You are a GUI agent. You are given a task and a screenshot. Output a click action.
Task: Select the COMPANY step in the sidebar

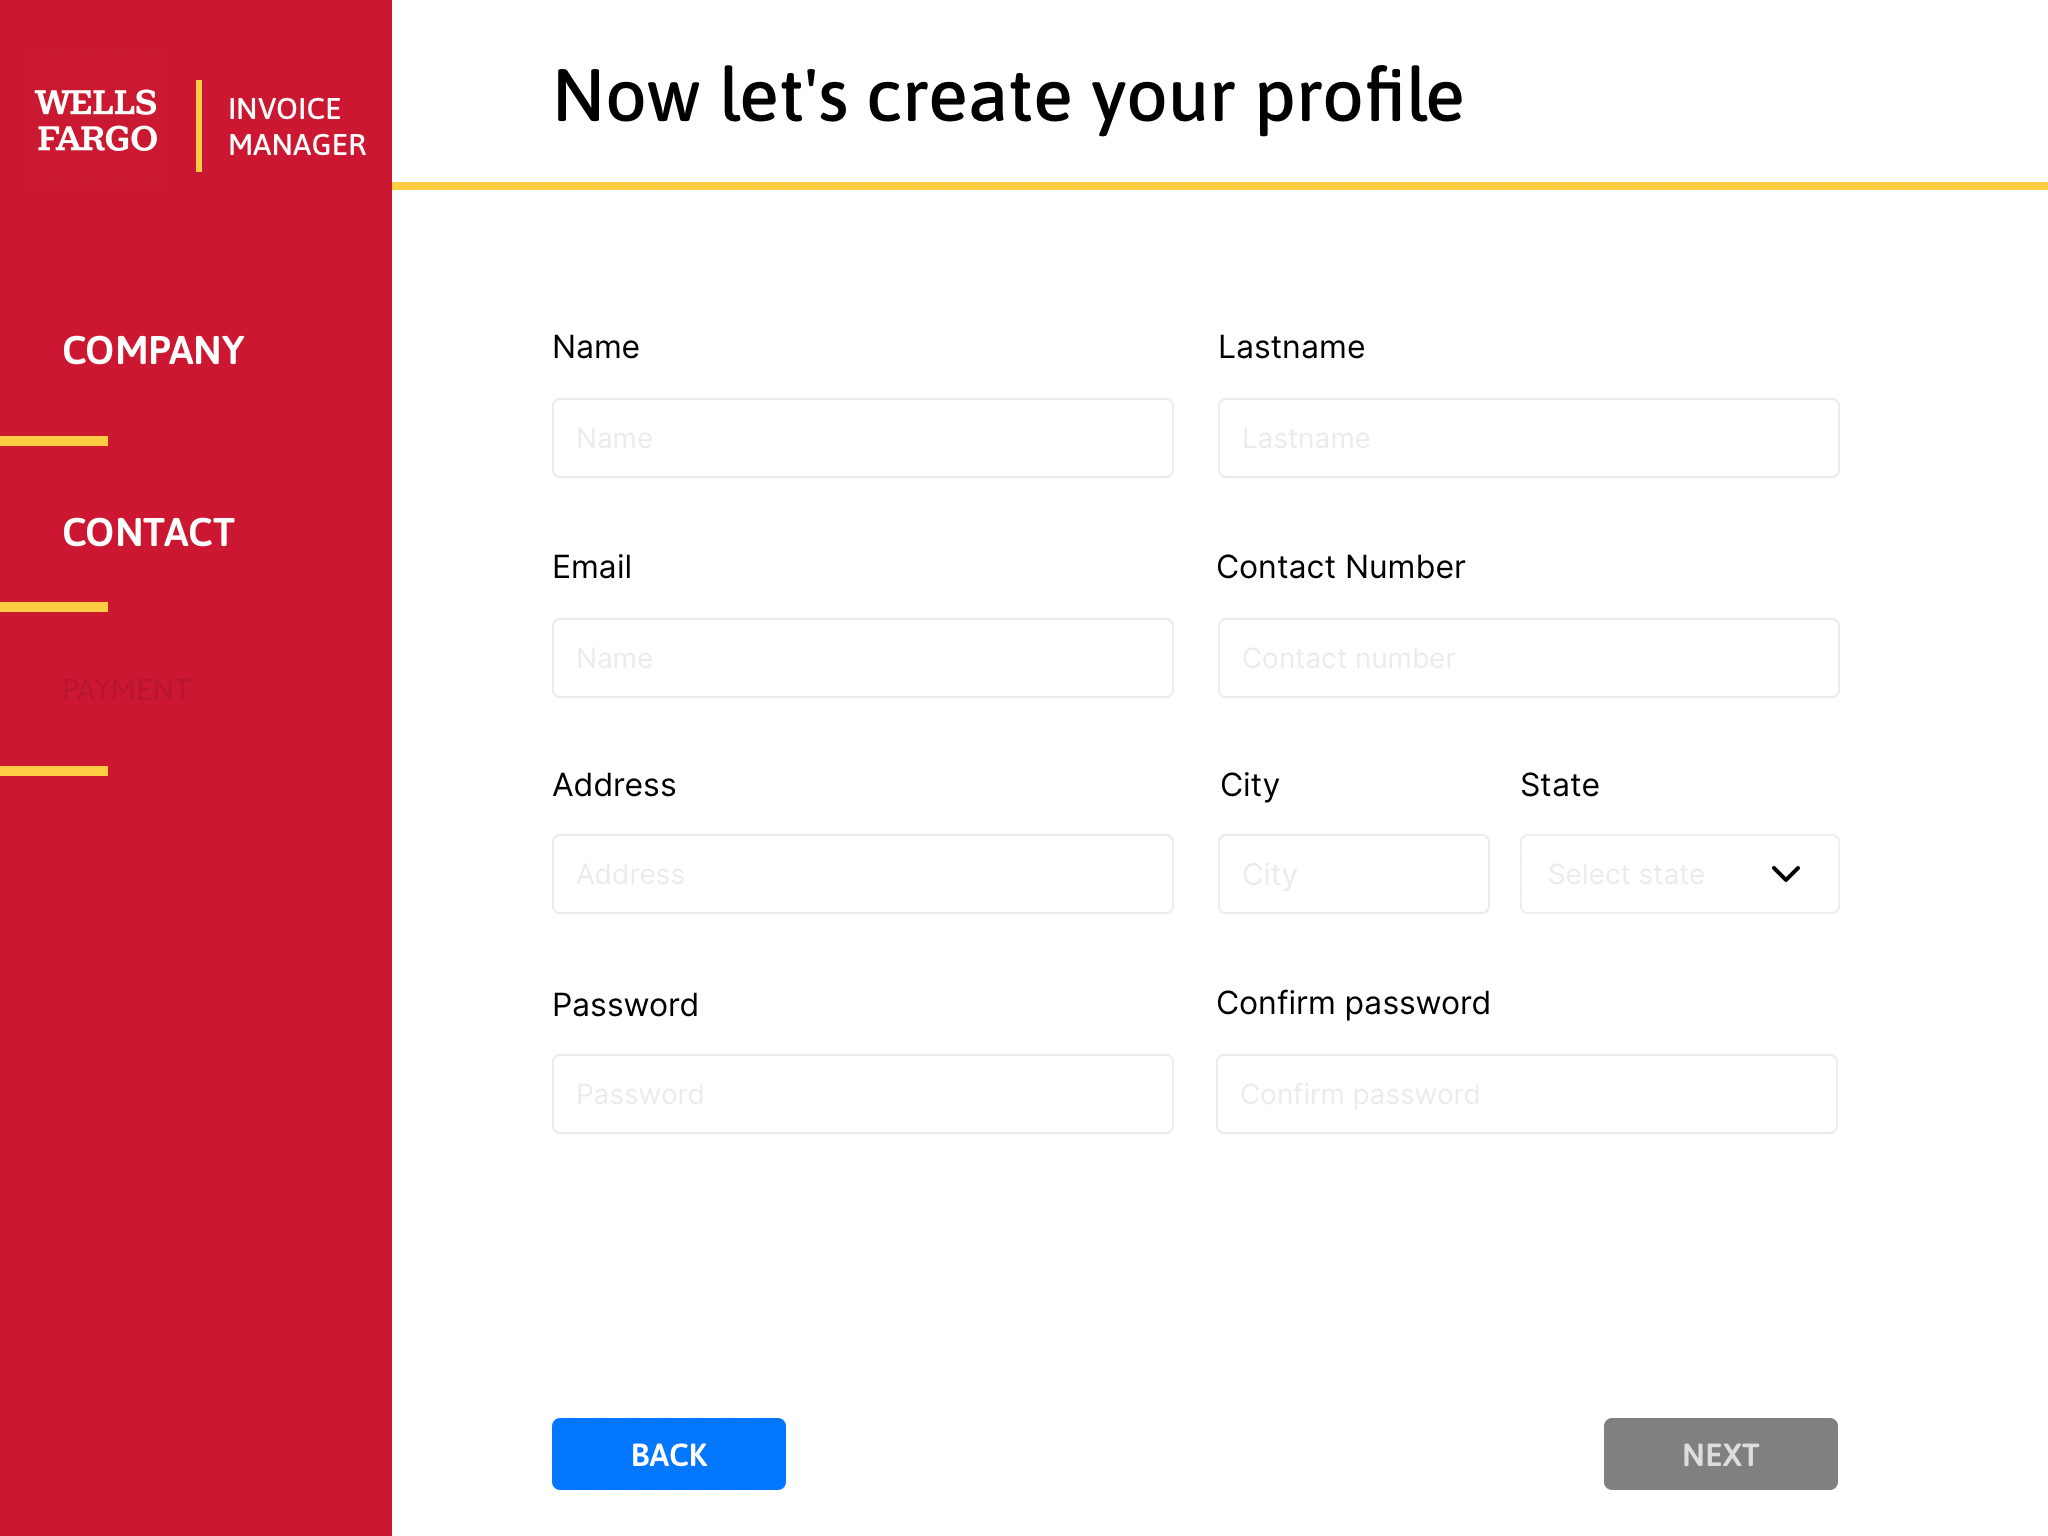[152, 350]
